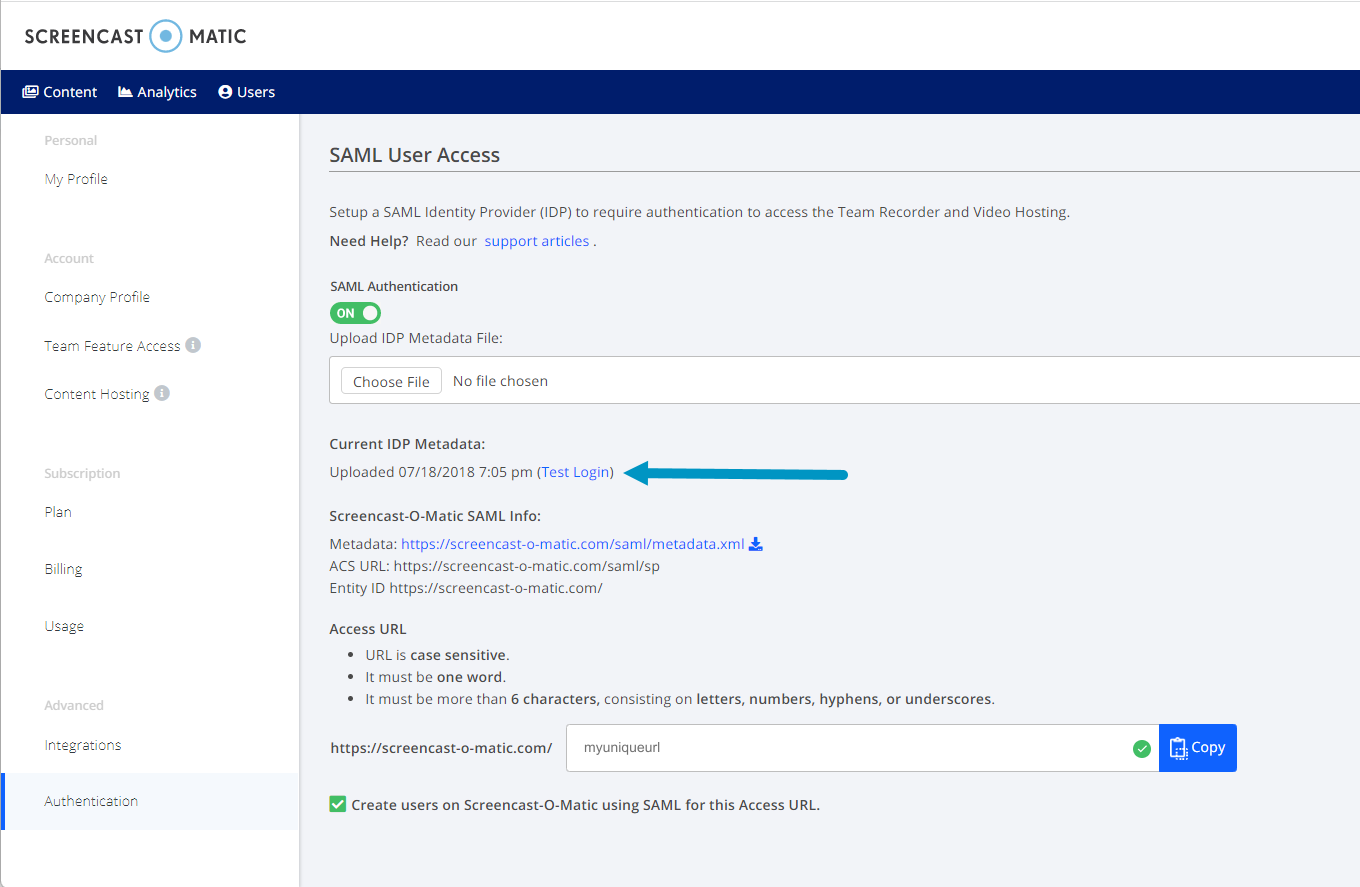Image resolution: width=1360 pixels, height=887 pixels.
Task: Go to Team Feature Access
Action: (112, 346)
